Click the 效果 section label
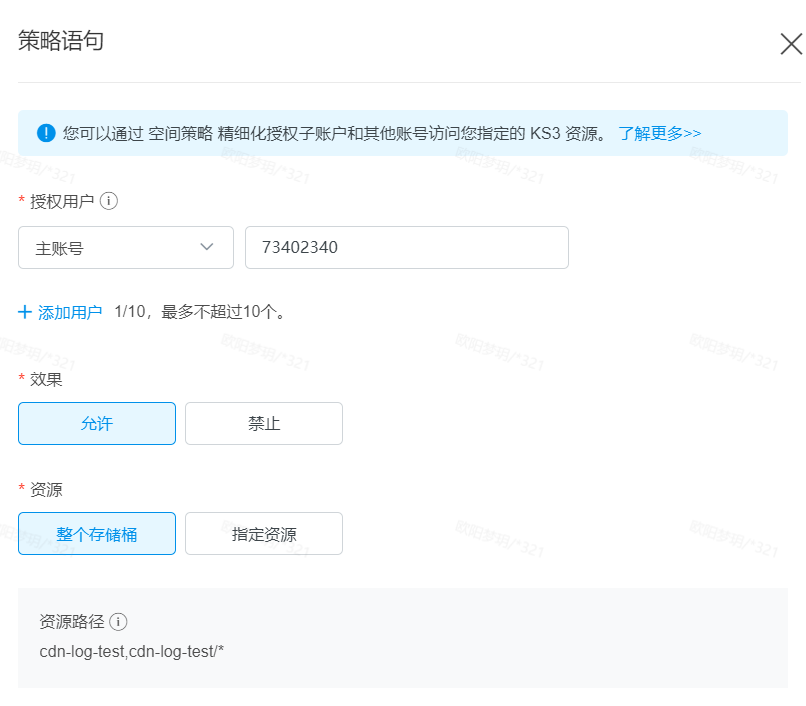Screen dimensions: 806x706 [46, 379]
